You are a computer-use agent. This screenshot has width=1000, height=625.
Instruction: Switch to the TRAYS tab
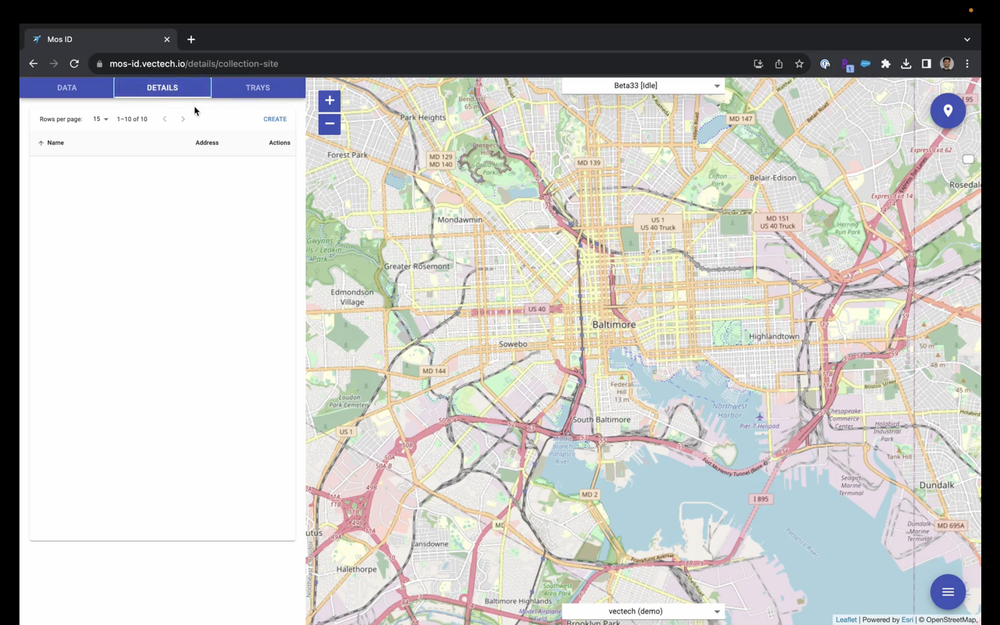pyautogui.click(x=258, y=88)
